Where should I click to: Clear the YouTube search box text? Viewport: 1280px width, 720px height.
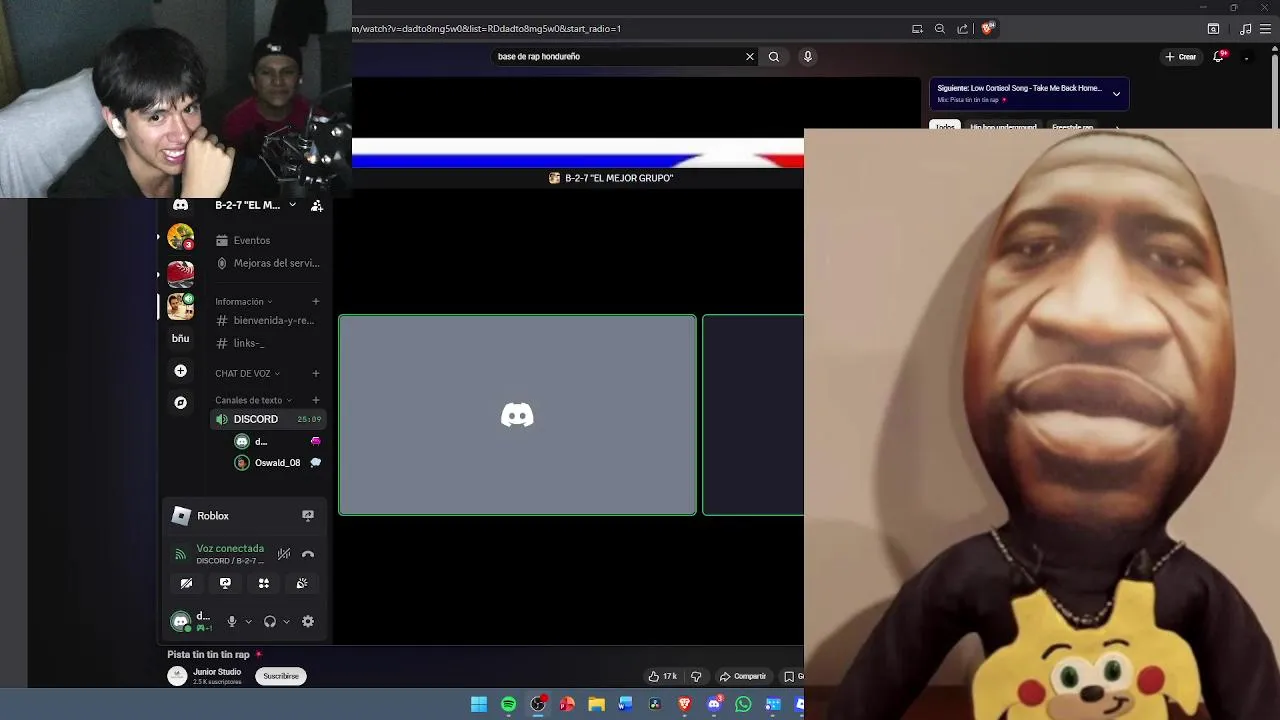(x=750, y=57)
